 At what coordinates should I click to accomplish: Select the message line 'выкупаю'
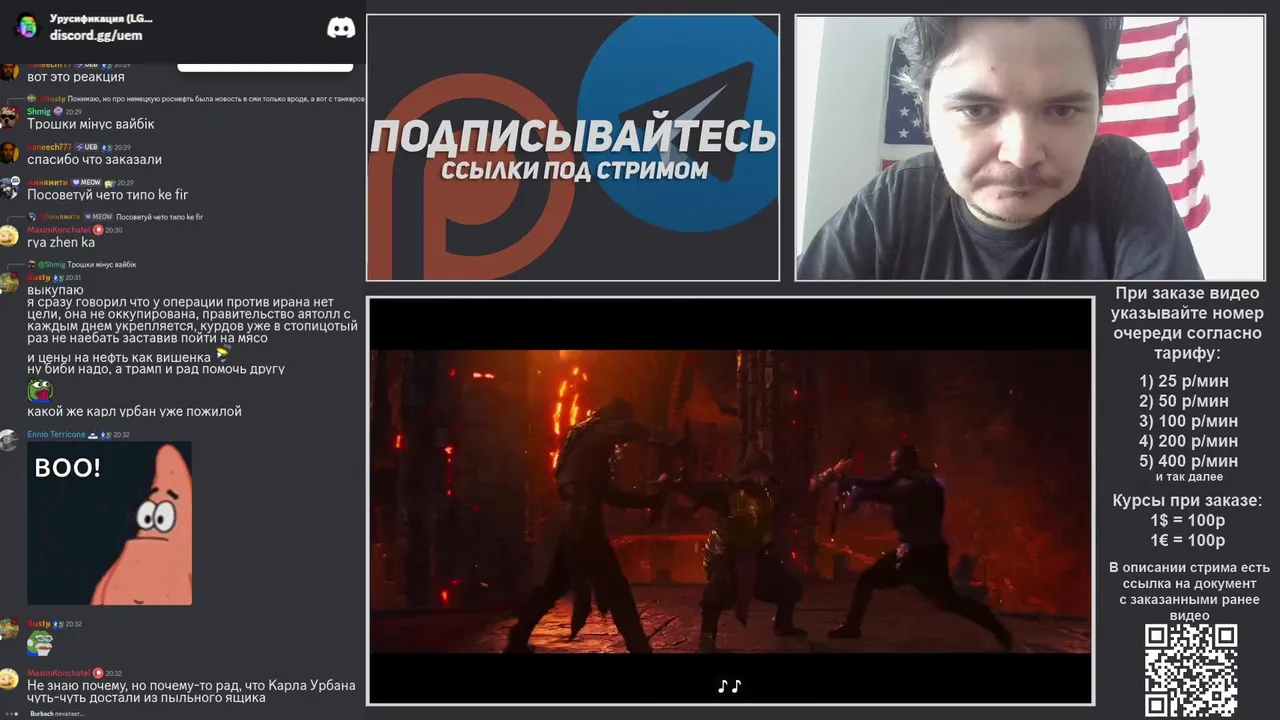point(56,289)
